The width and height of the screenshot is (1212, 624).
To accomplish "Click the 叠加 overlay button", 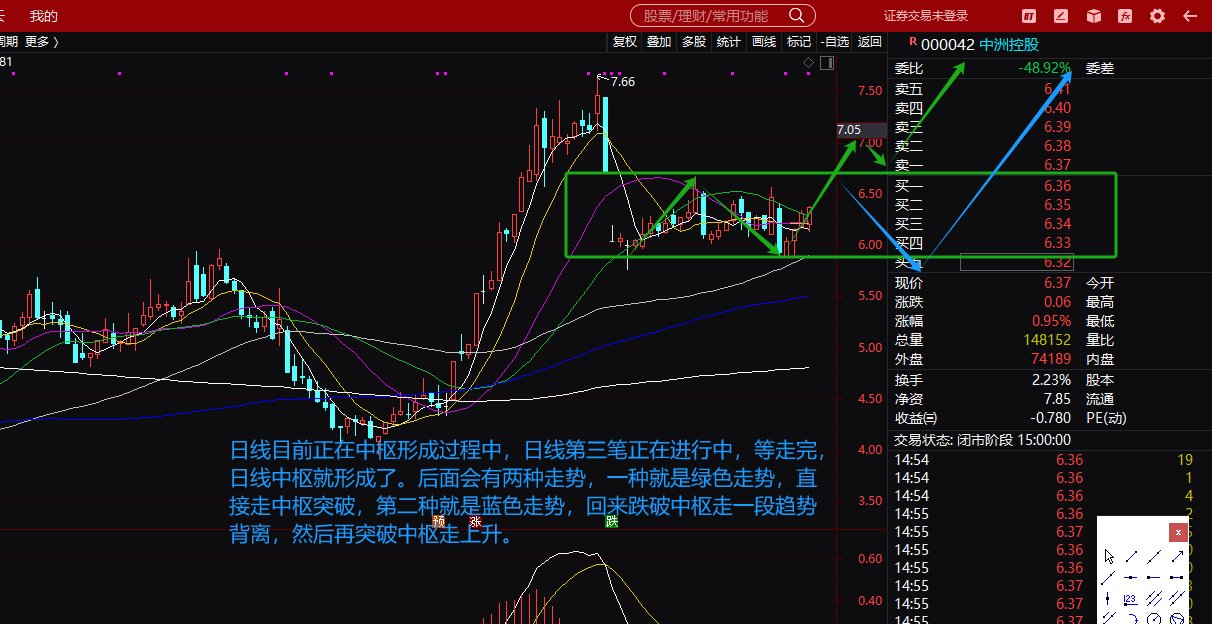I will click(659, 41).
